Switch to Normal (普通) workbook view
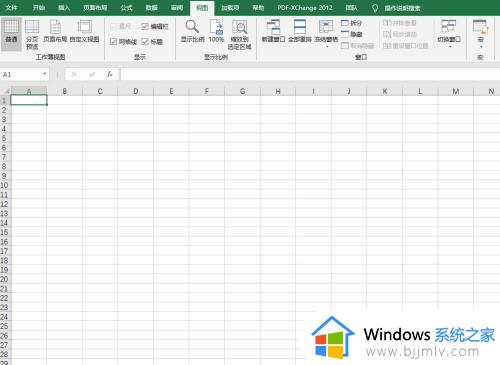 [x=11, y=33]
